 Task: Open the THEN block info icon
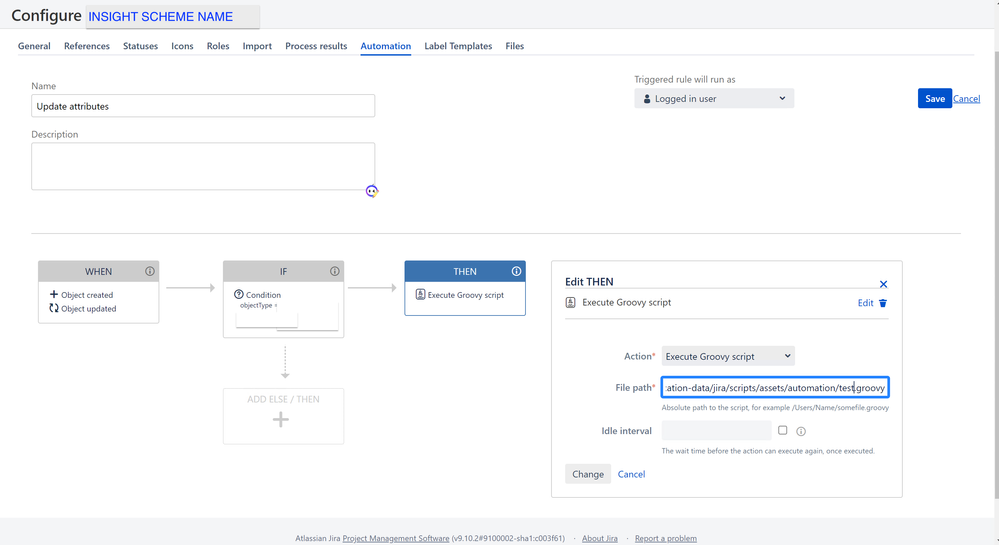click(x=516, y=271)
